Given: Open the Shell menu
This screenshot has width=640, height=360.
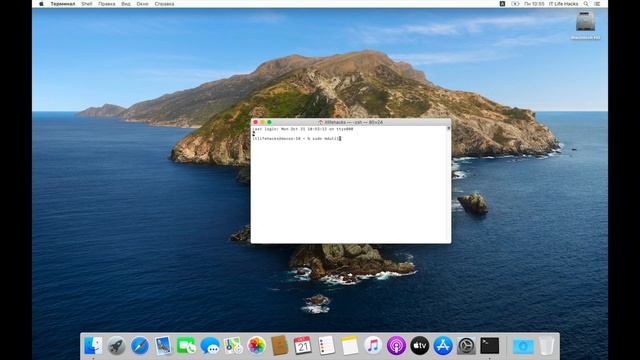Looking at the screenshot, I should pyautogui.click(x=87, y=4).
